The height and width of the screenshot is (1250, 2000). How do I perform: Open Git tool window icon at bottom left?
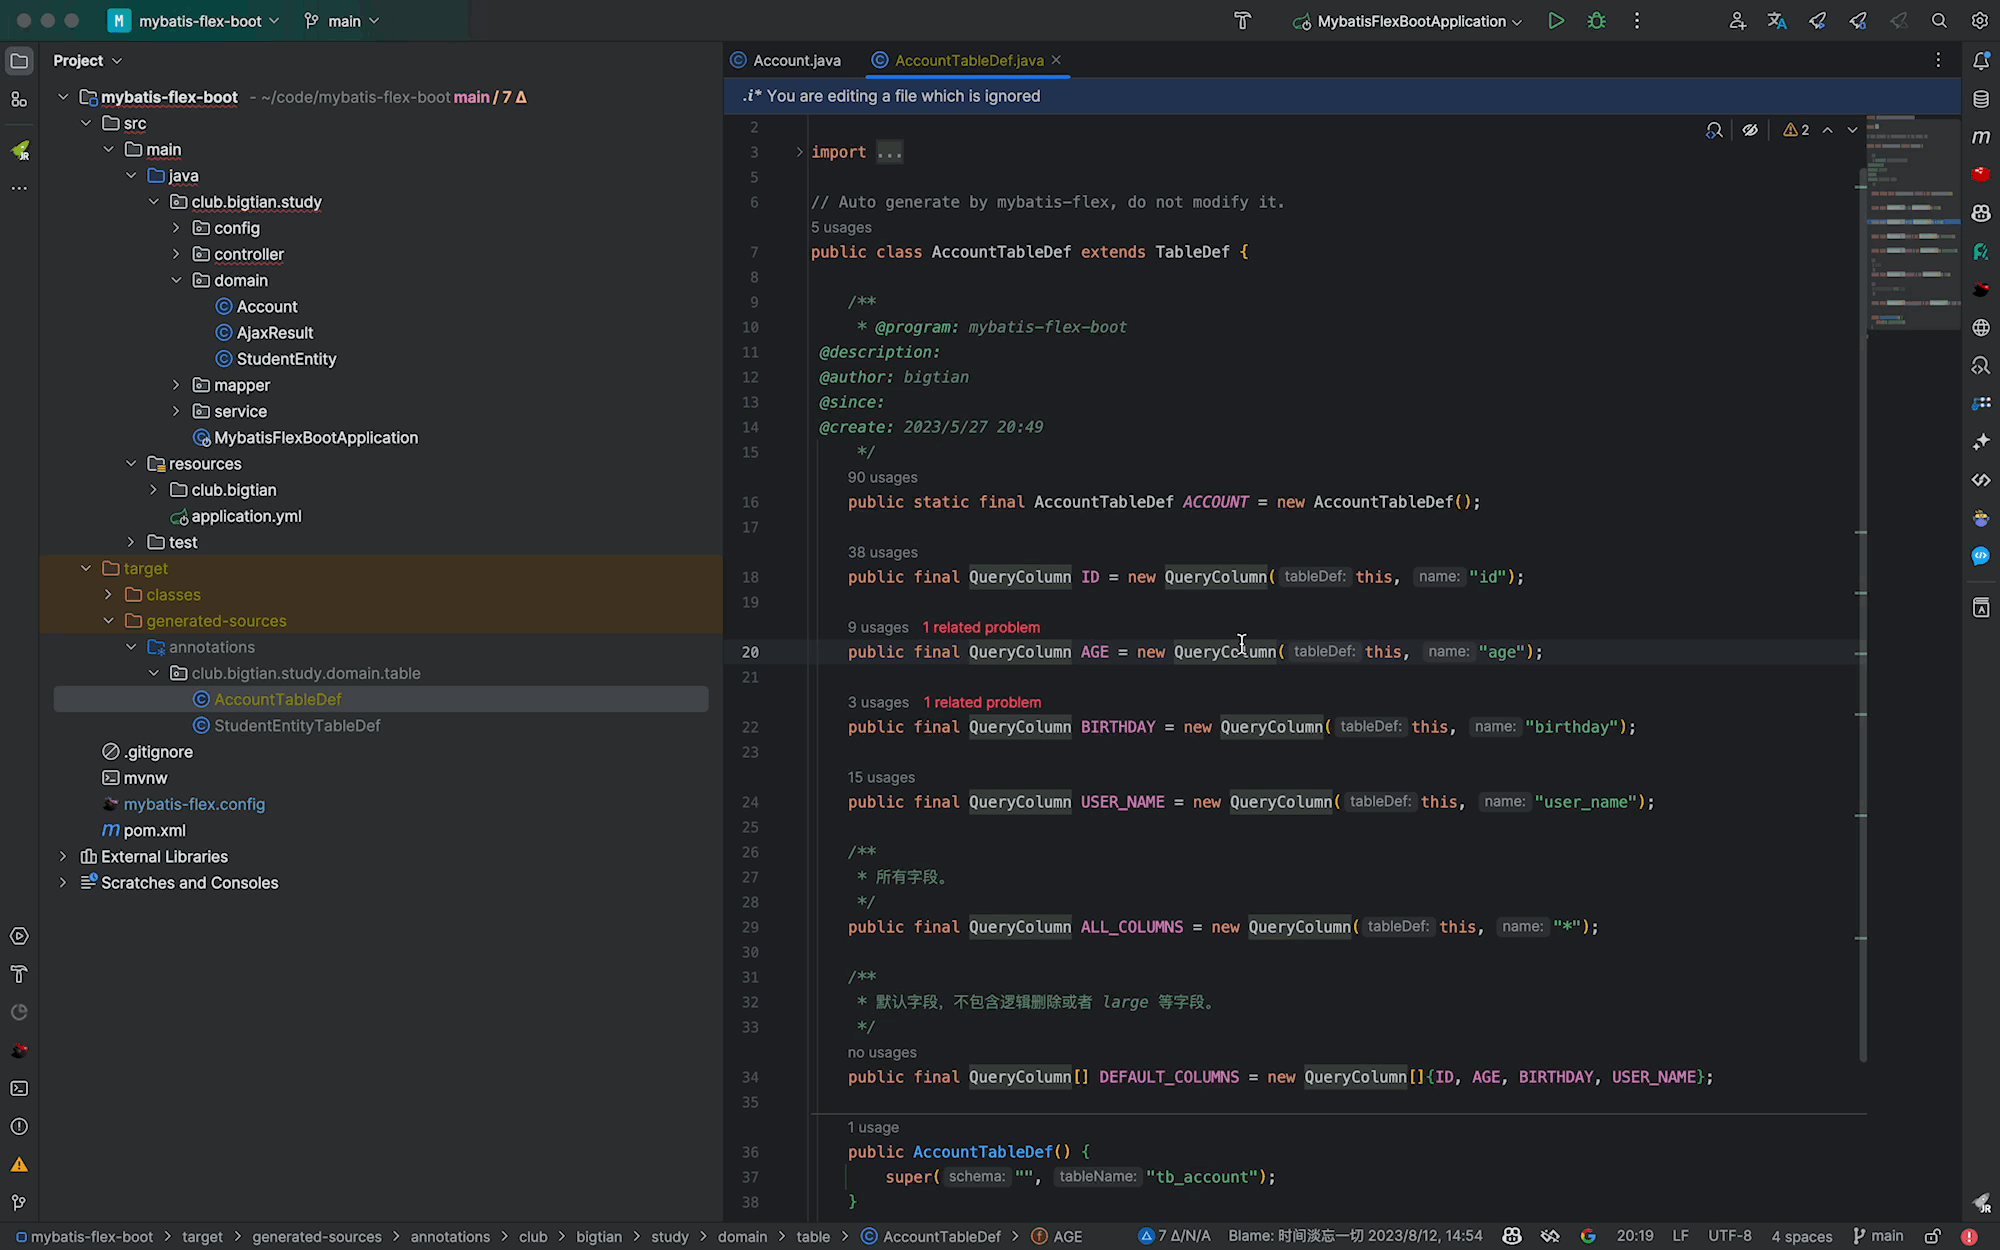(19, 1202)
